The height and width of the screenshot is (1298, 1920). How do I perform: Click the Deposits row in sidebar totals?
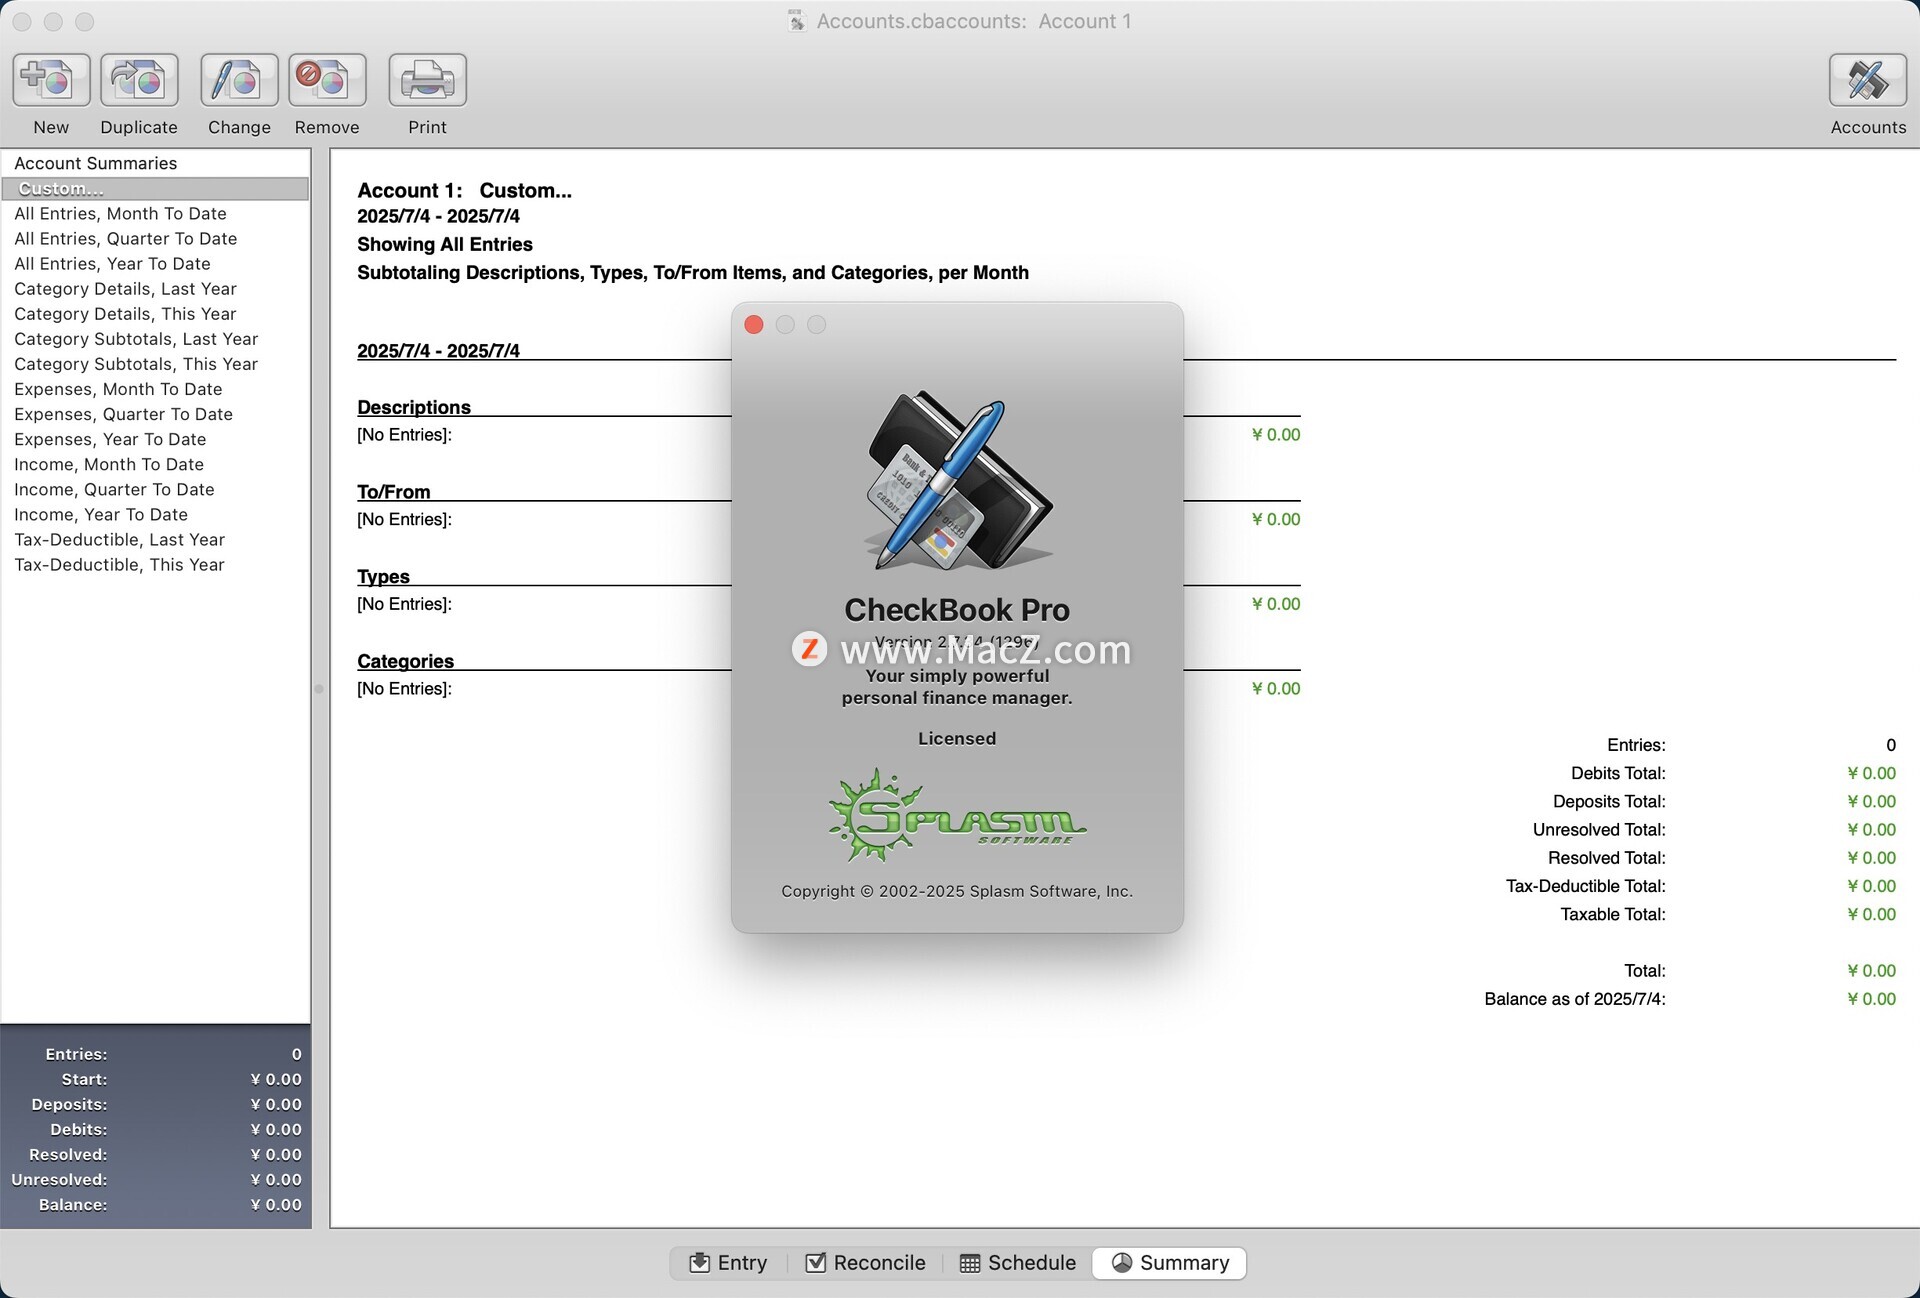(x=156, y=1104)
